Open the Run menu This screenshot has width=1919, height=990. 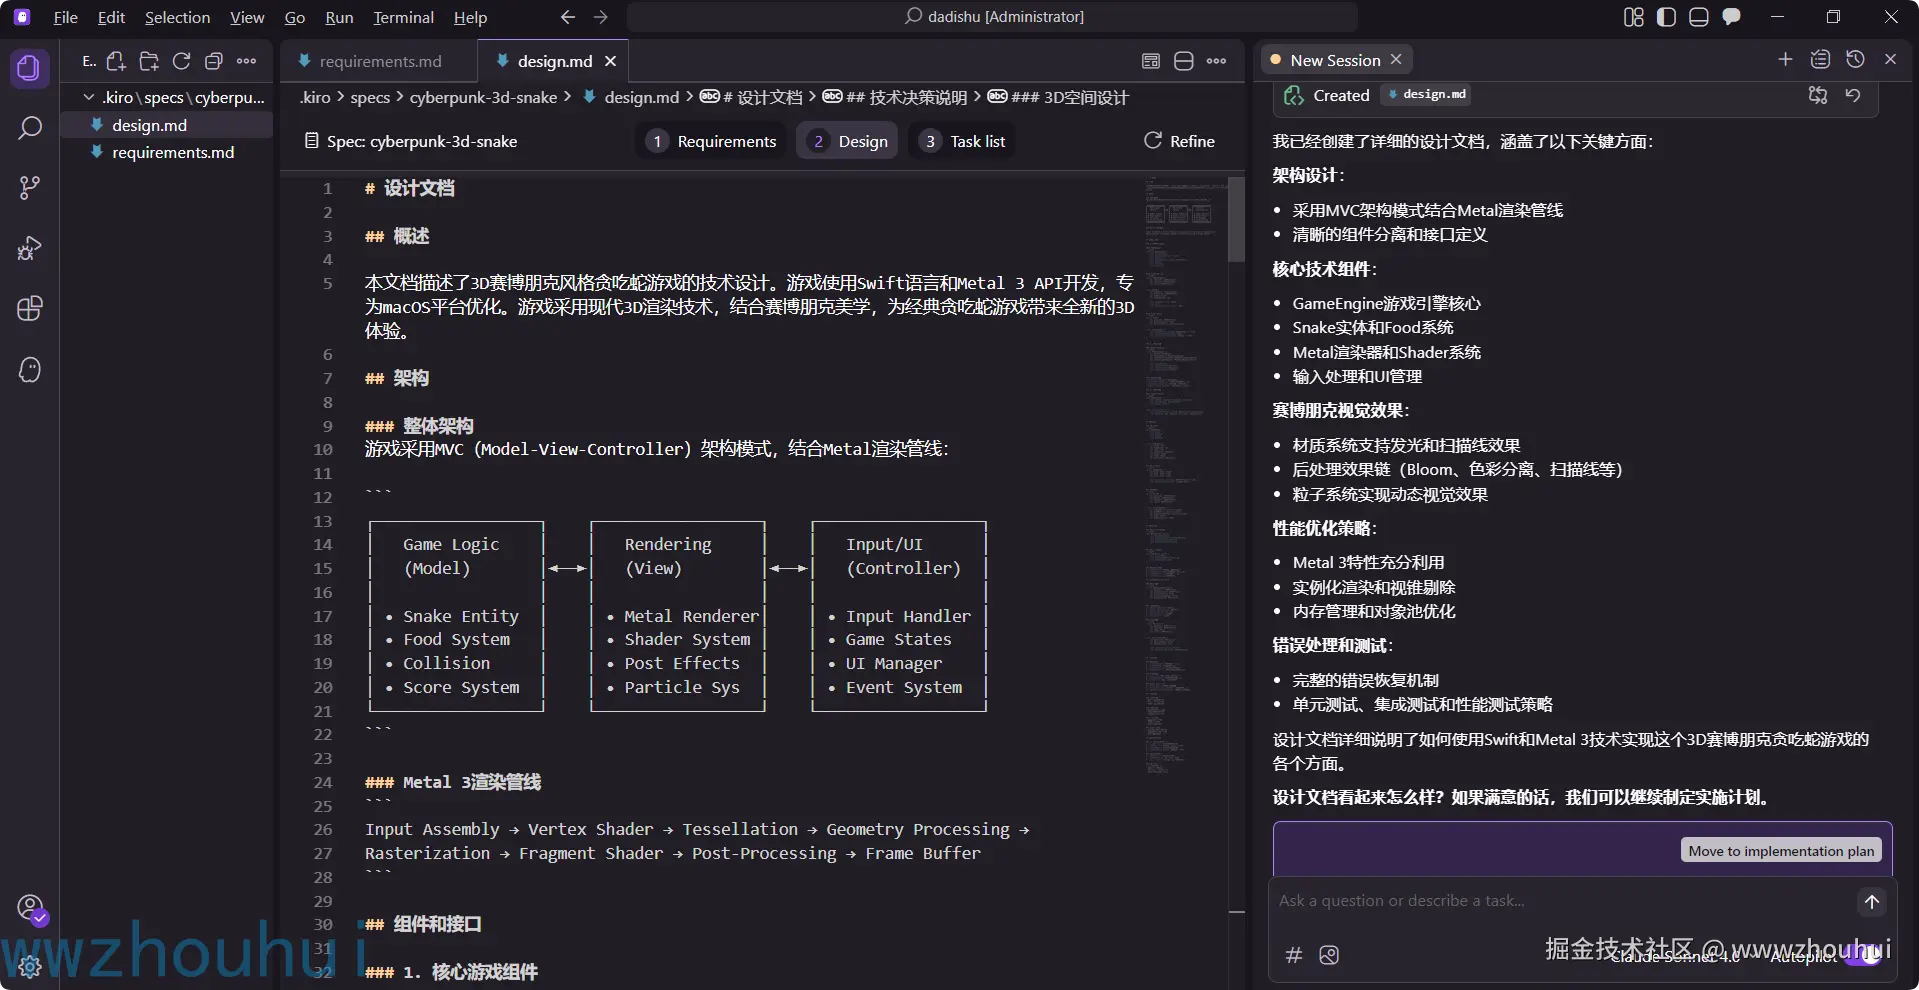(339, 17)
